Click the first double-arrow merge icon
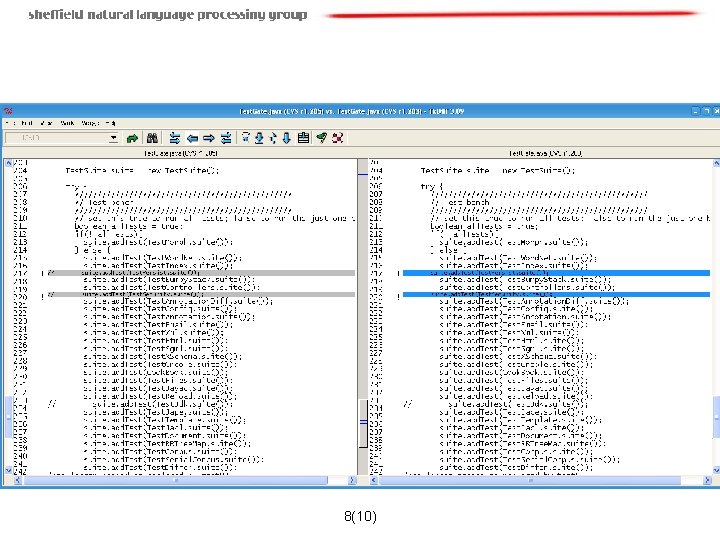The width and height of the screenshot is (720, 540). [174, 138]
